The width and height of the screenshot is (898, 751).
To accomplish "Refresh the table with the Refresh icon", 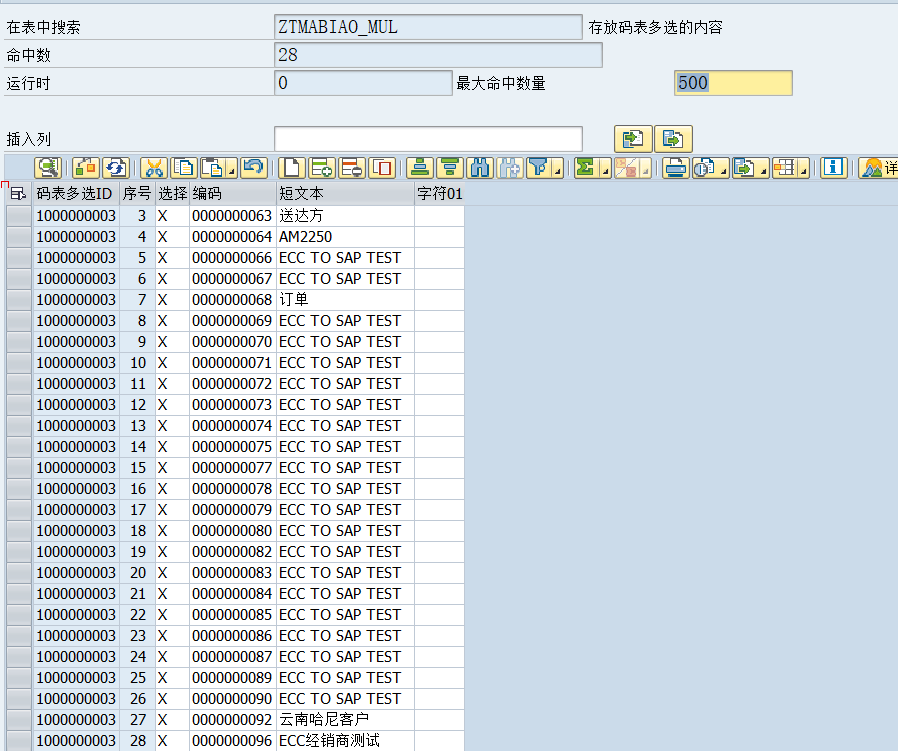I will (116, 168).
